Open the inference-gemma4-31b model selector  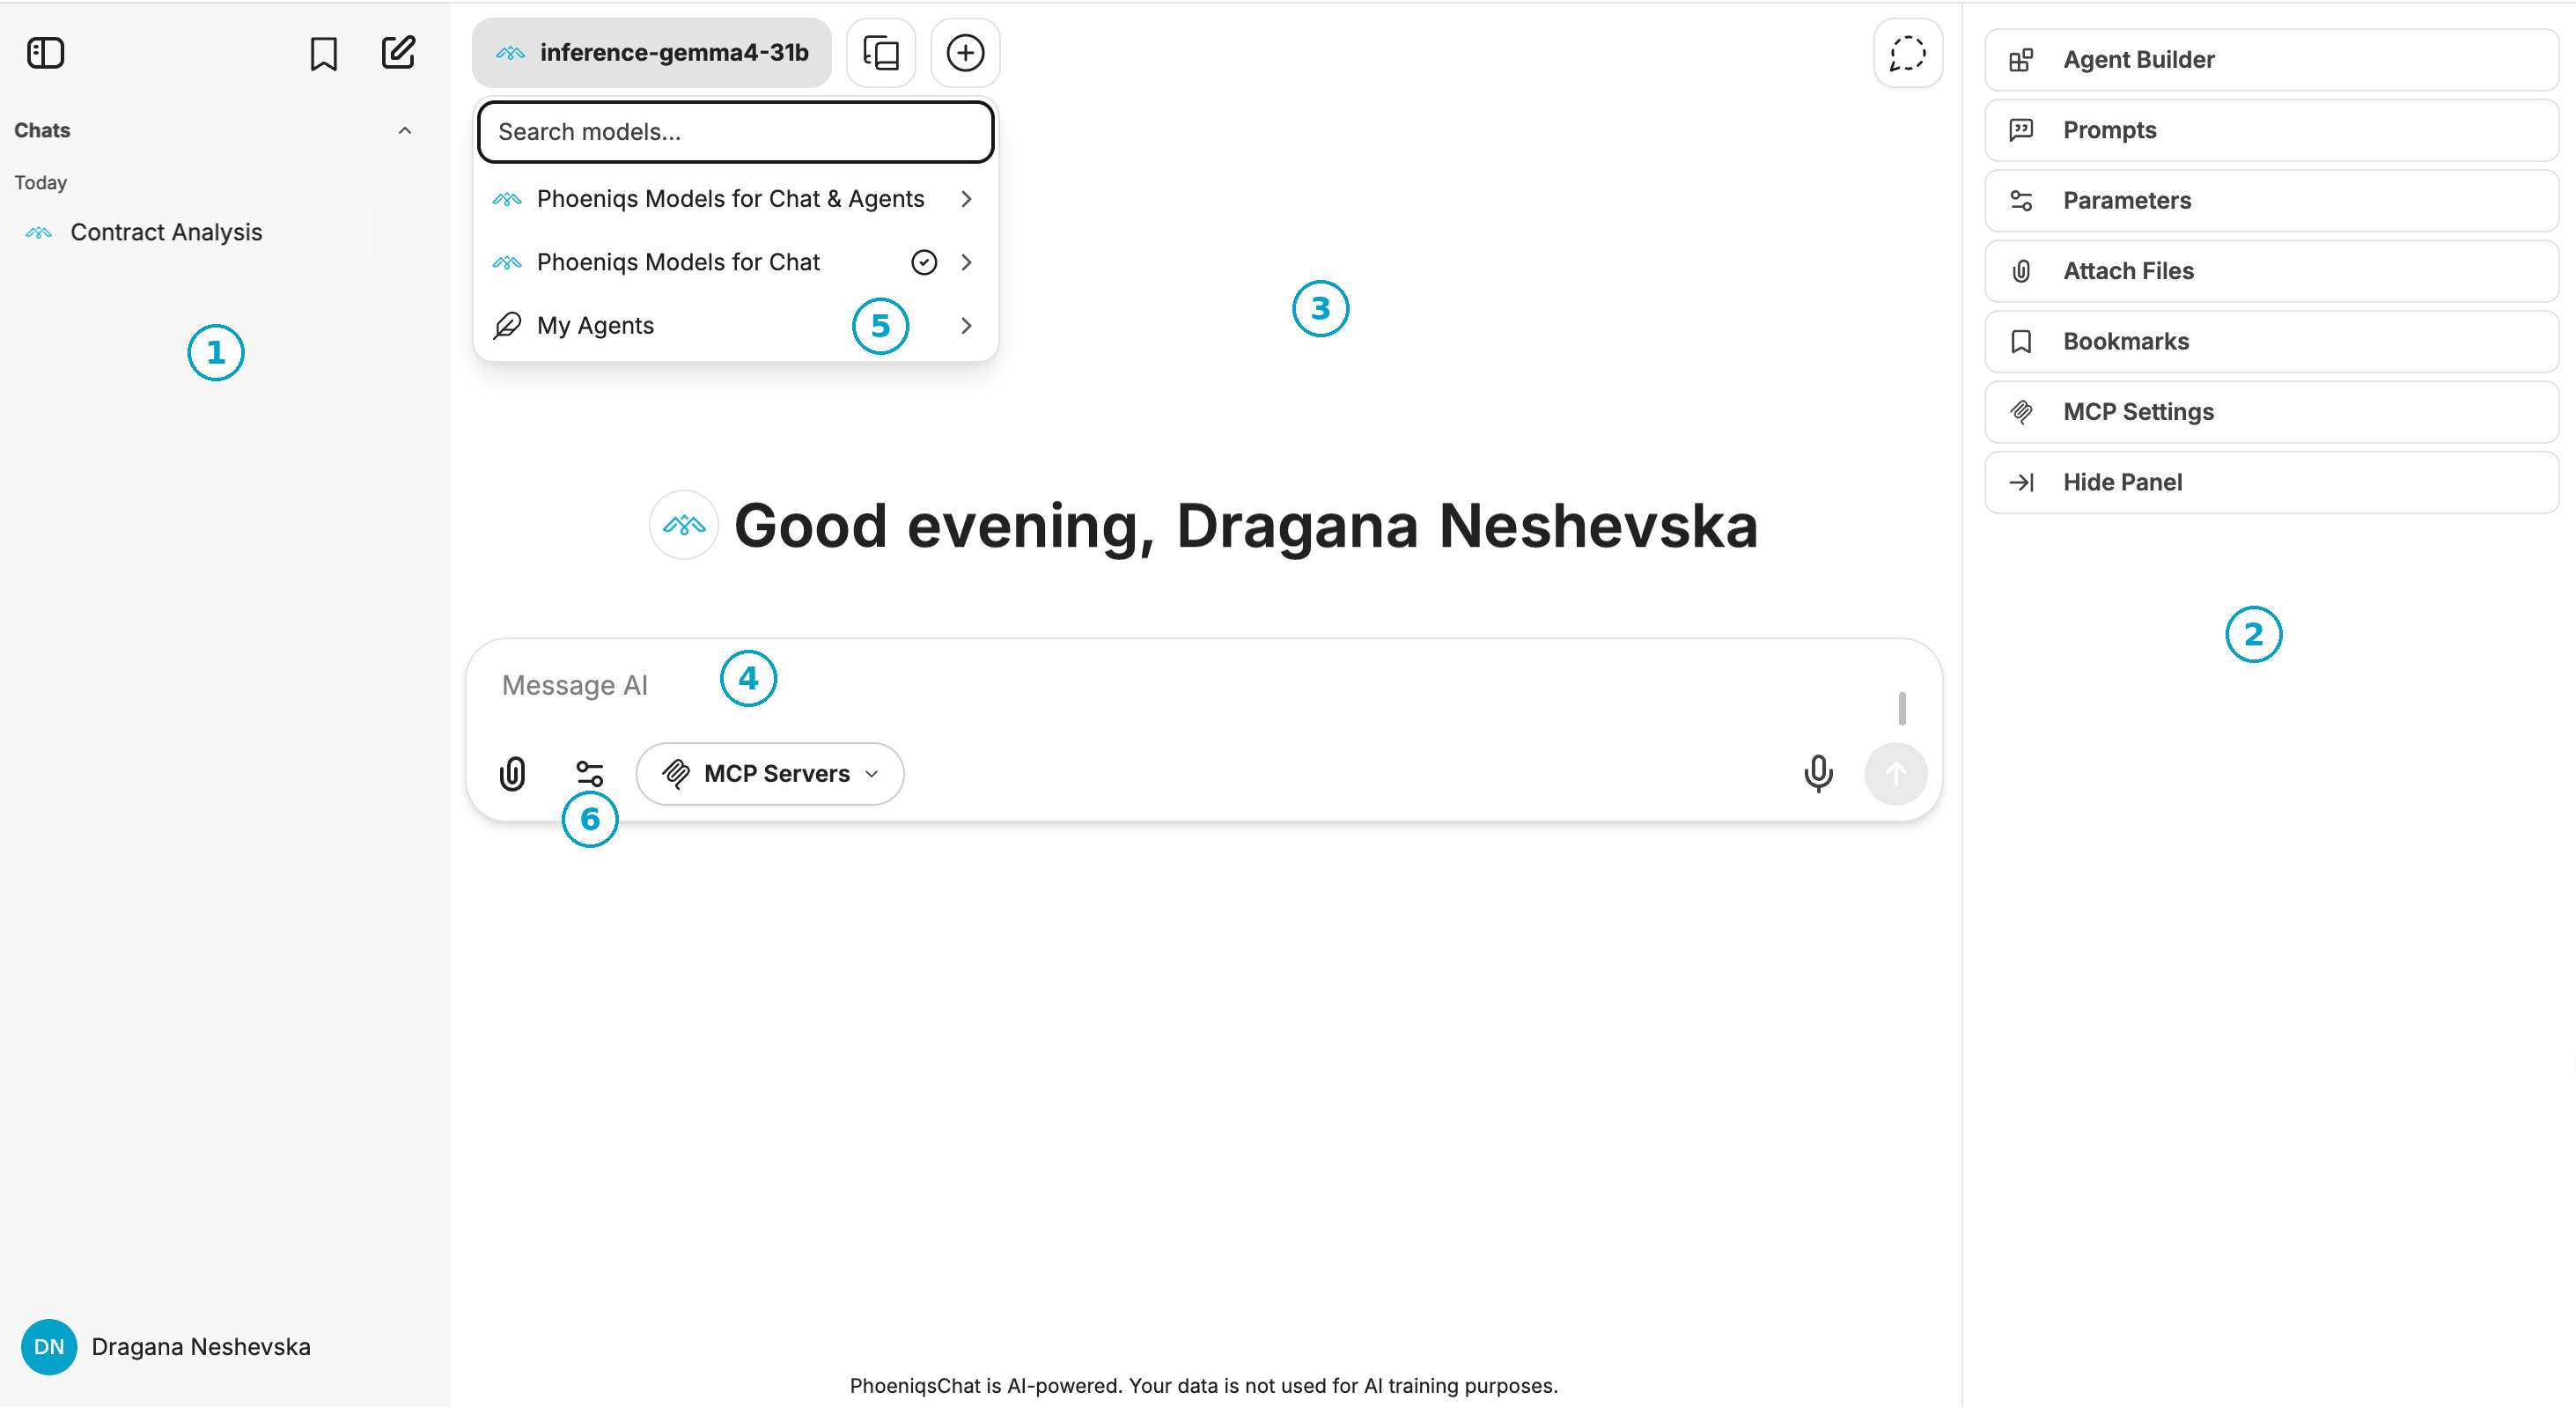(652, 53)
